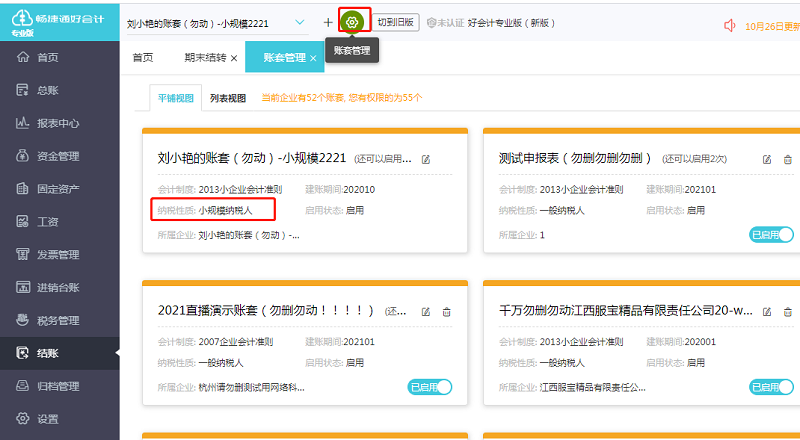
Task: Edit 2021直播演示账套 card
Action: (x=426, y=312)
